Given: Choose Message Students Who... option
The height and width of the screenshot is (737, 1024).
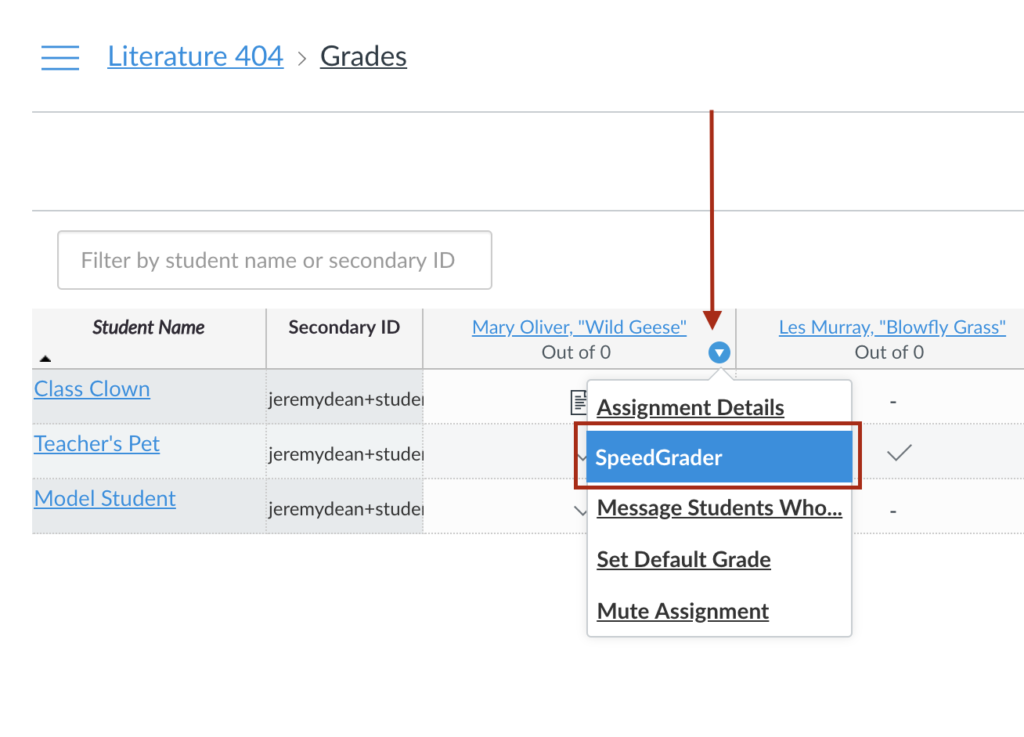Looking at the screenshot, I should [719, 508].
